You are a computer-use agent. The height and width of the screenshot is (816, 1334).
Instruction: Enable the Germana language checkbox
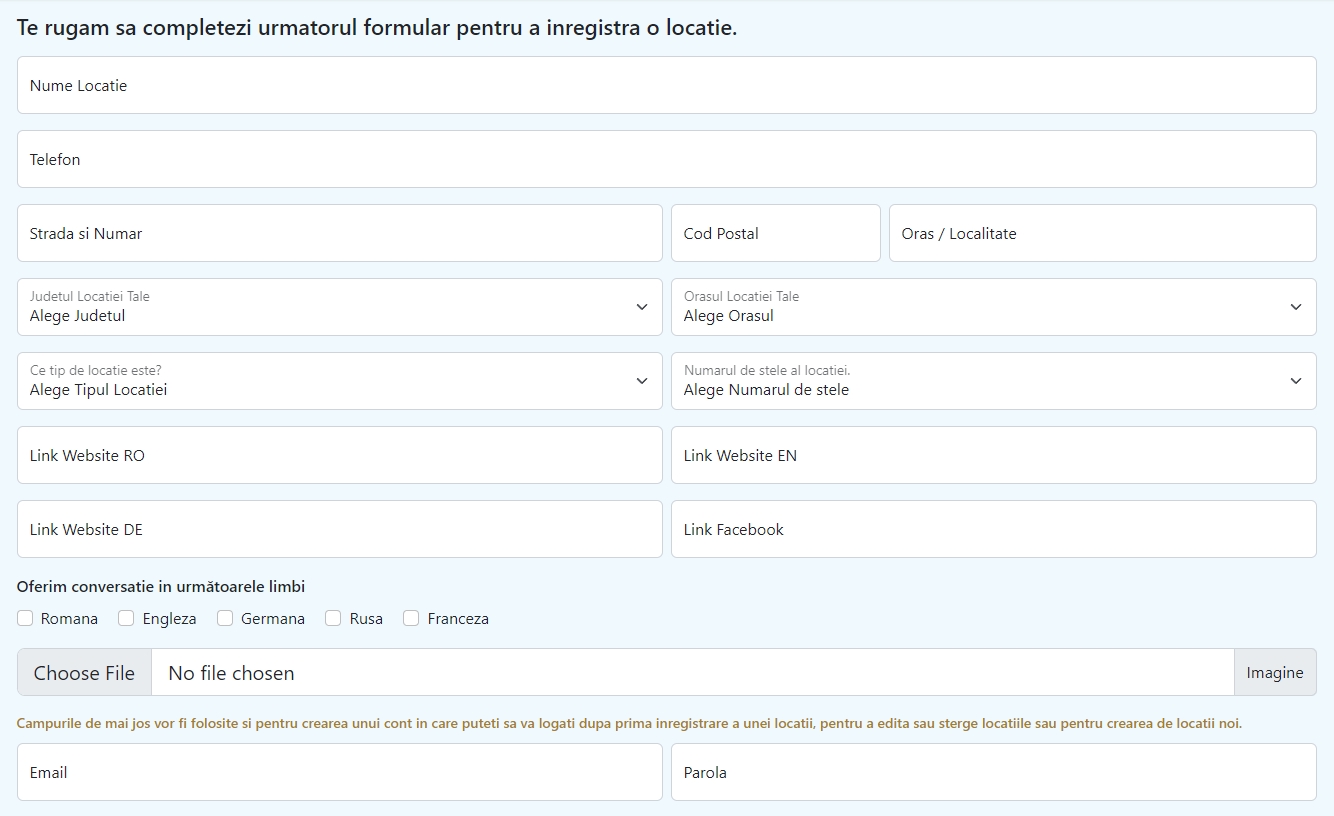[224, 618]
